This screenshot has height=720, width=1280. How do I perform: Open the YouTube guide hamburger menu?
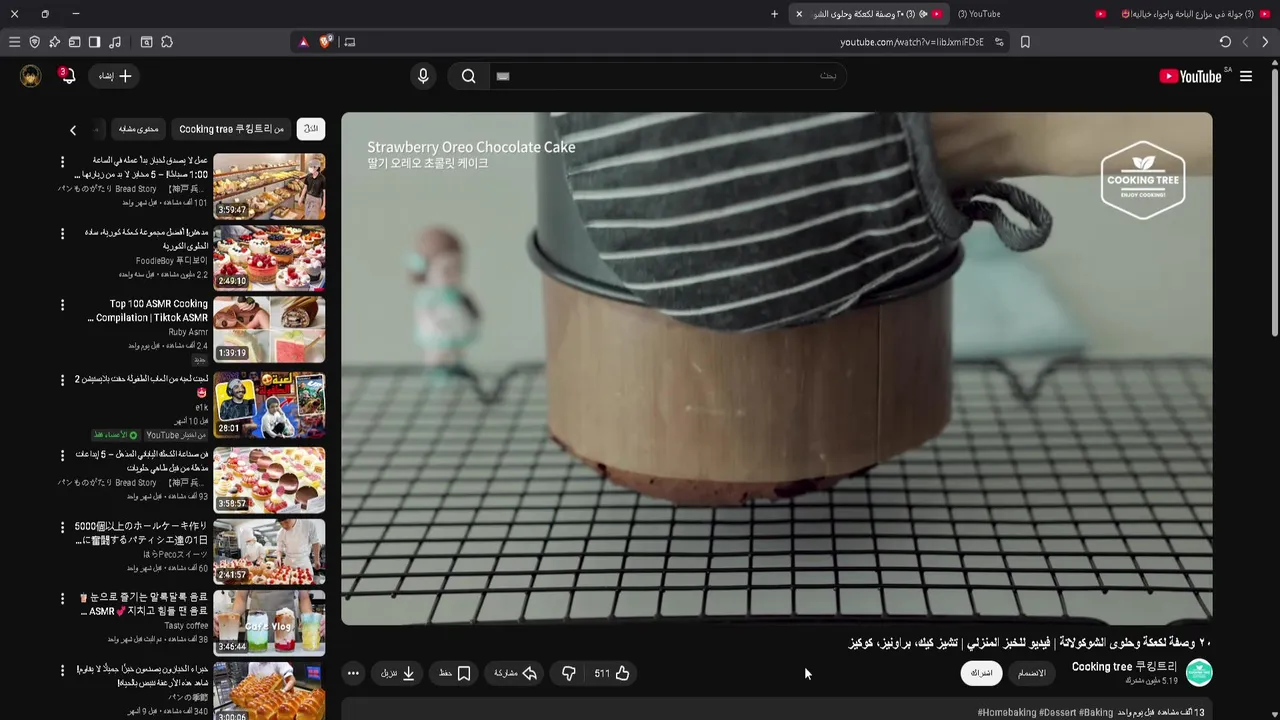tap(1246, 76)
